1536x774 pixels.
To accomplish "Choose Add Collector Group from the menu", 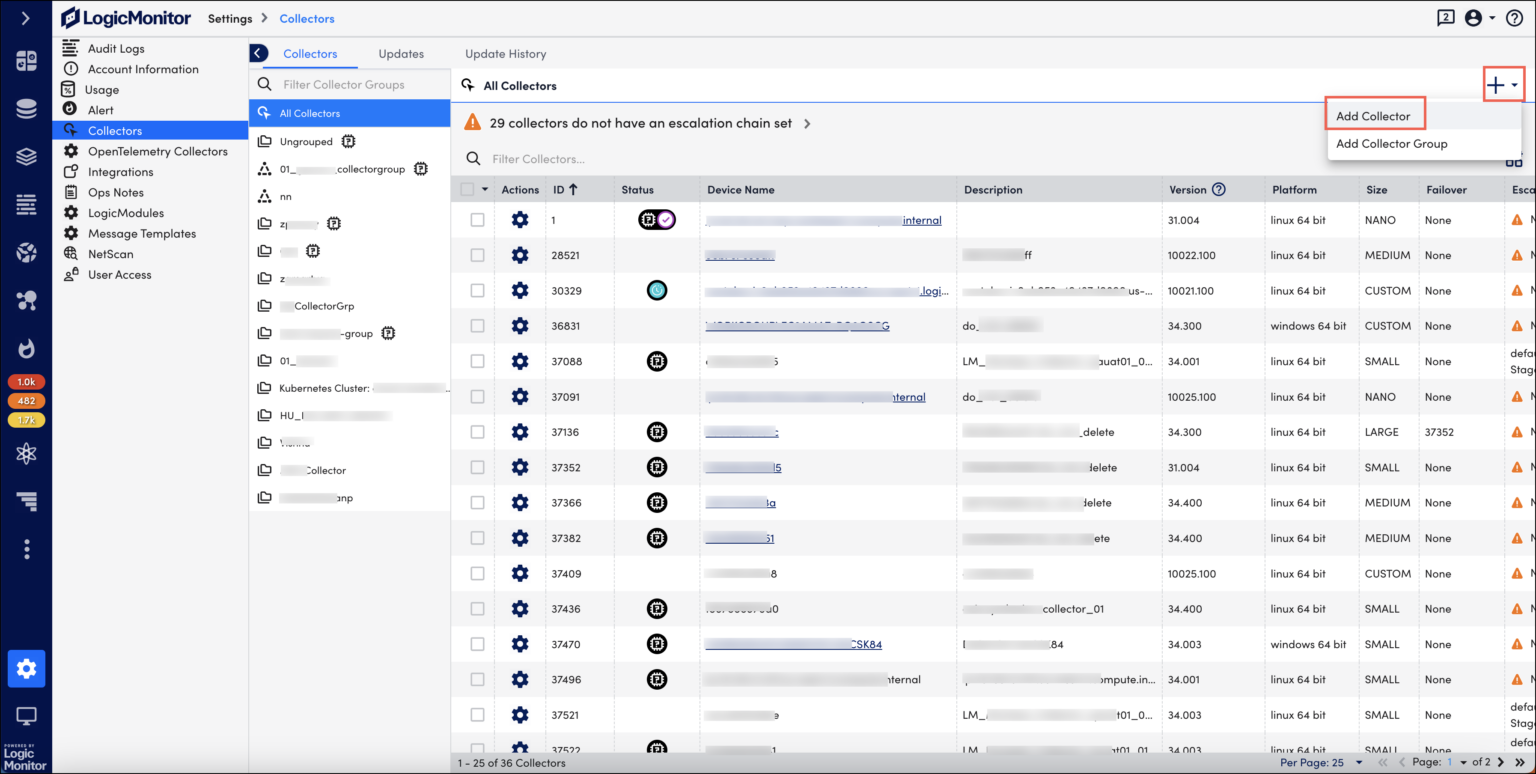I will 1391,143.
